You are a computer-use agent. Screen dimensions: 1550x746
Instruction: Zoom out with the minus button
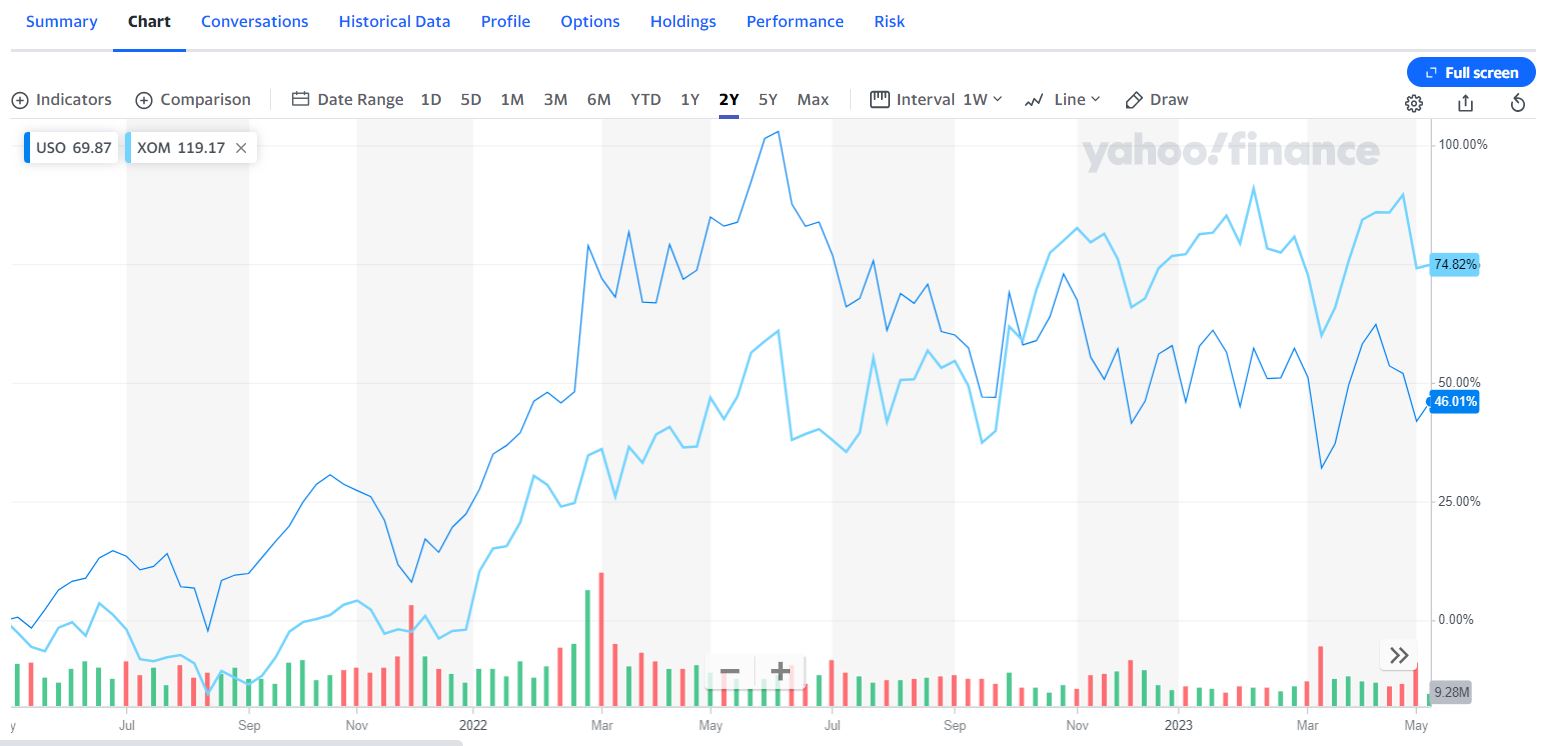tap(730, 671)
